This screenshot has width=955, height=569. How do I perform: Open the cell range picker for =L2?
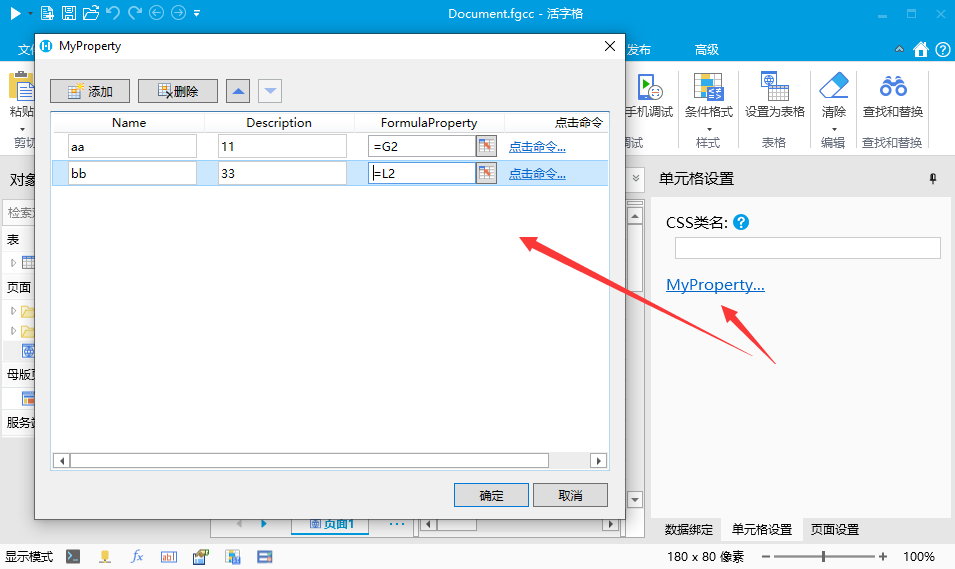pos(486,173)
